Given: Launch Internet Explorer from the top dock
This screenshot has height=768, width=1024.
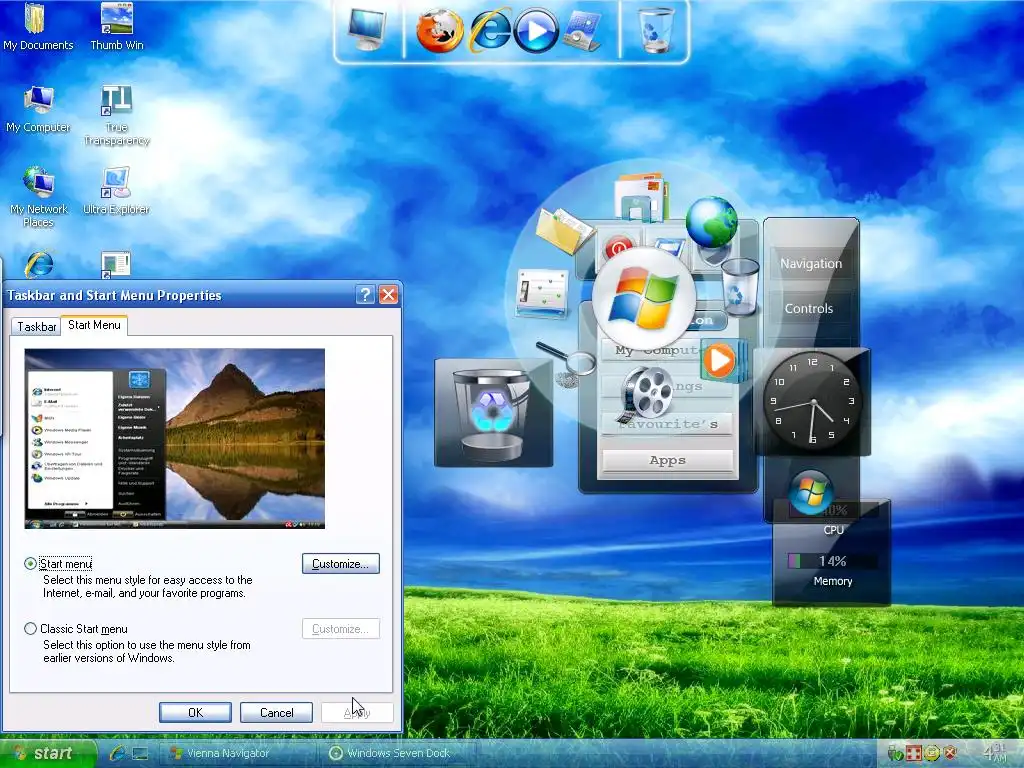Looking at the screenshot, I should tap(490, 30).
